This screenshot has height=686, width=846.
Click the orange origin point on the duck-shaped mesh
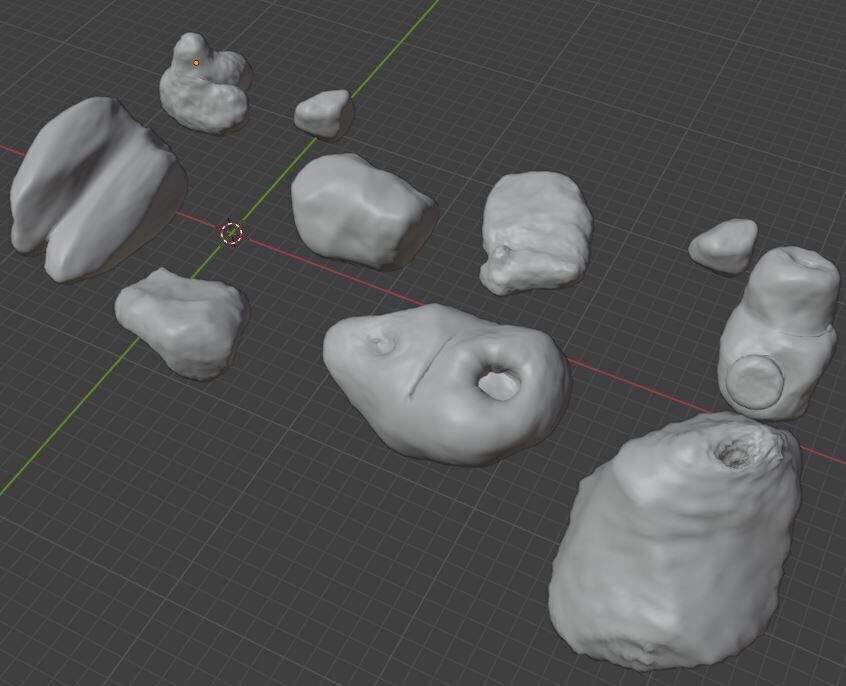click(x=196, y=63)
